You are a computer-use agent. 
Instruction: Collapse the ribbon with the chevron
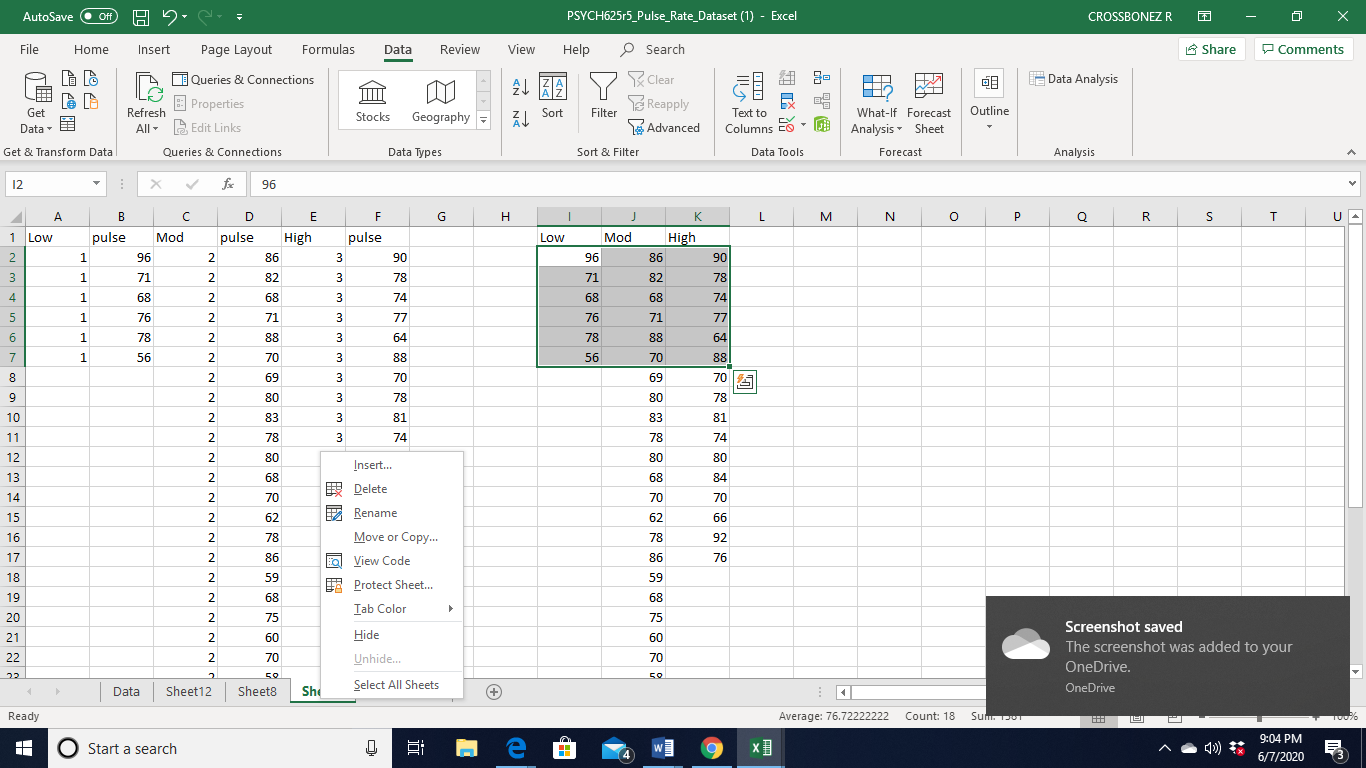click(x=1352, y=152)
